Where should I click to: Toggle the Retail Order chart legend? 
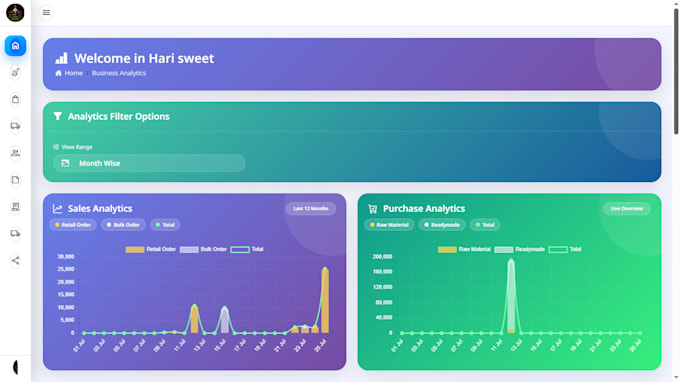pos(150,249)
